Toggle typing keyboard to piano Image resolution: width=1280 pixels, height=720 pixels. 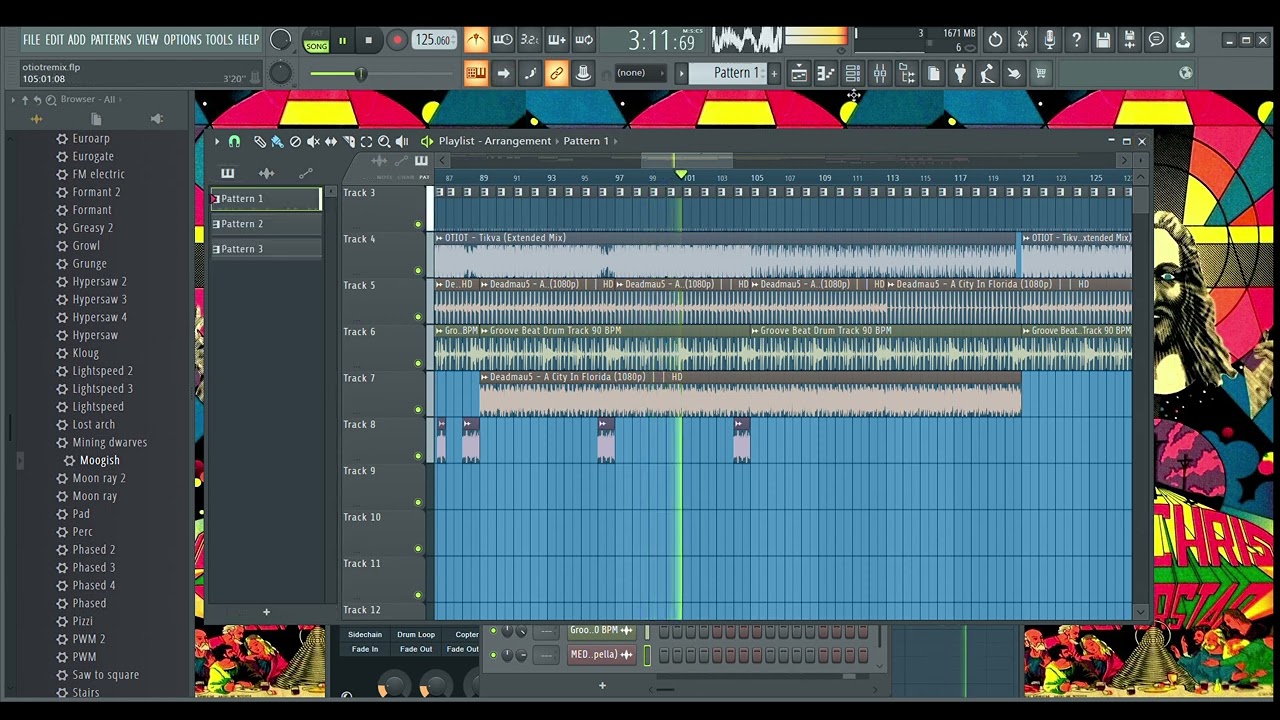coord(476,73)
